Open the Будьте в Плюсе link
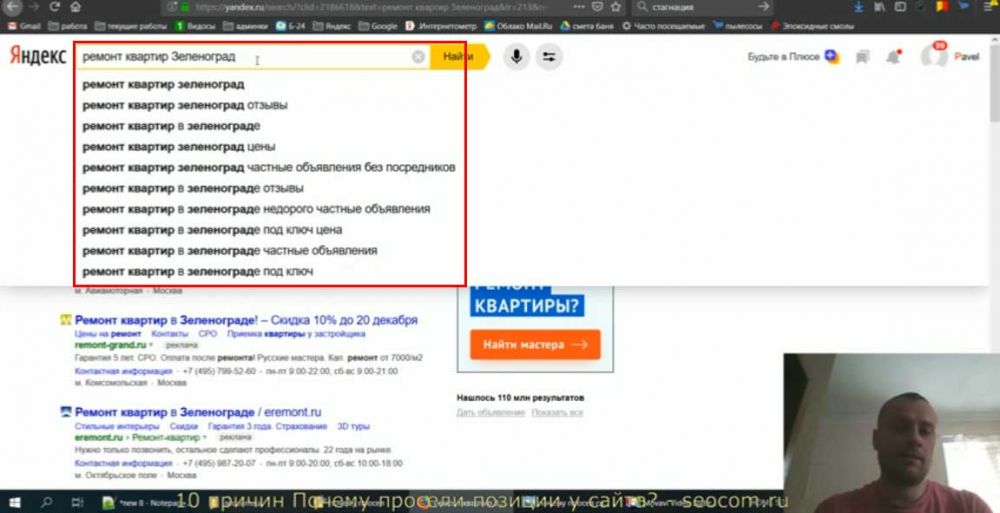This screenshot has height=513, width=1000. pyautogui.click(x=783, y=58)
